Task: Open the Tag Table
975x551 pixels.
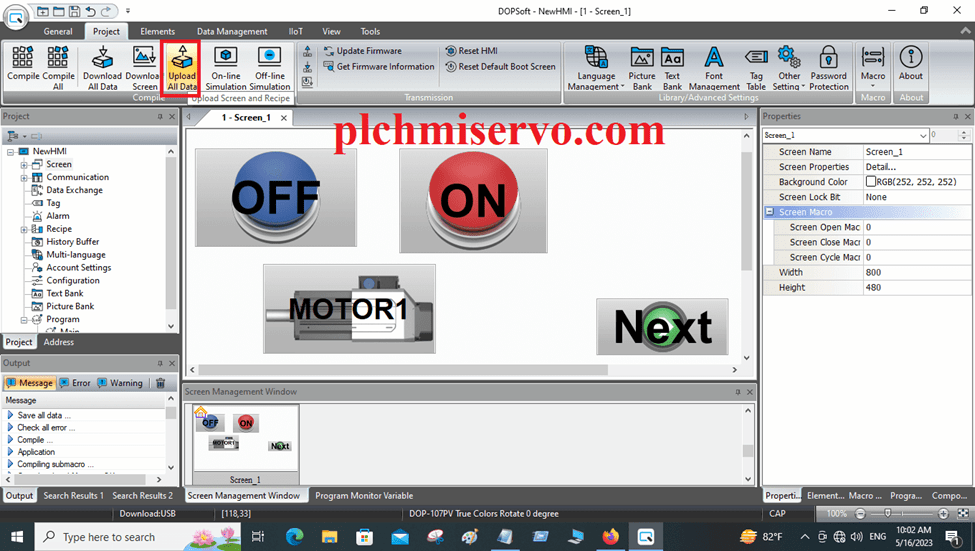Action: click(756, 67)
